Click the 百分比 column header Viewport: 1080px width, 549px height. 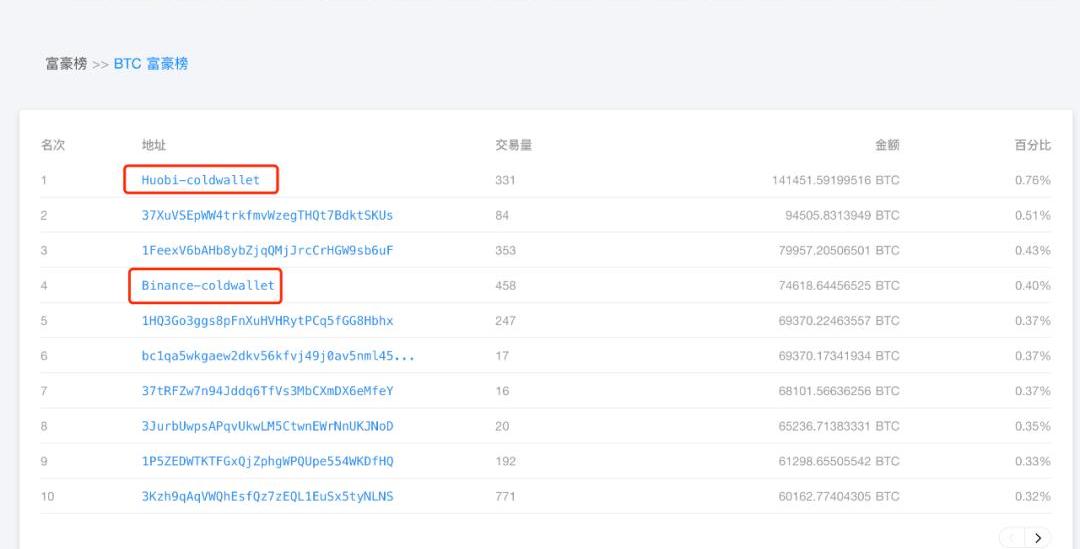click(1032, 145)
